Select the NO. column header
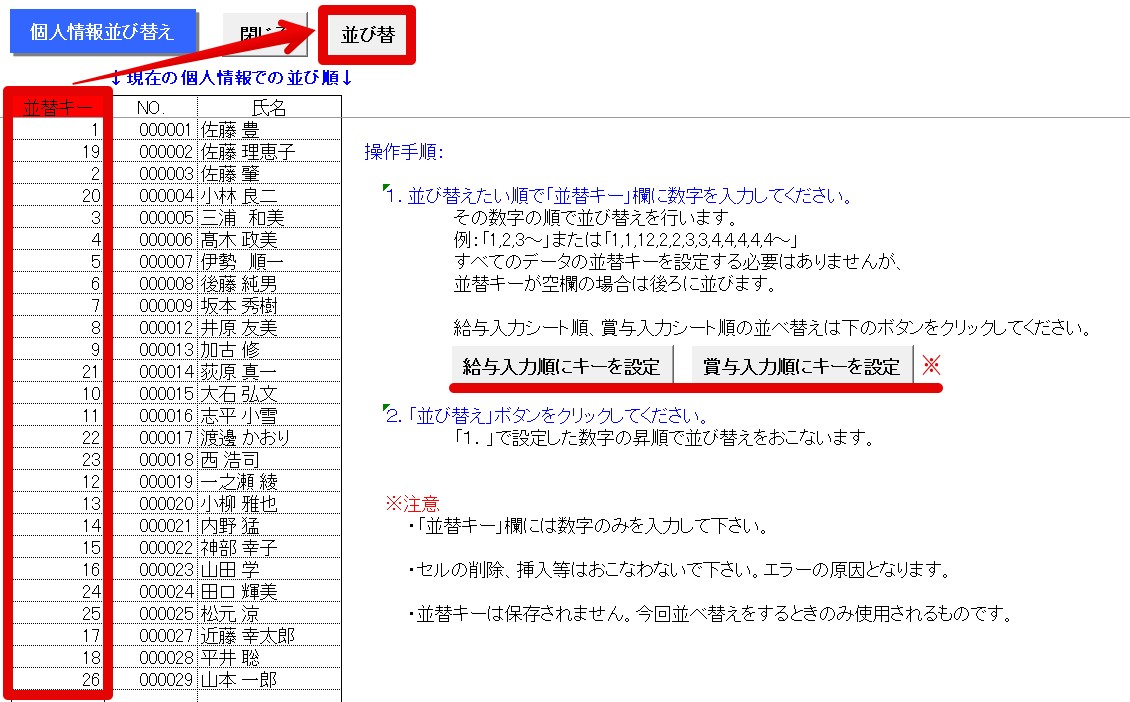The height and width of the screenshot is (702, 1130). 151,107
